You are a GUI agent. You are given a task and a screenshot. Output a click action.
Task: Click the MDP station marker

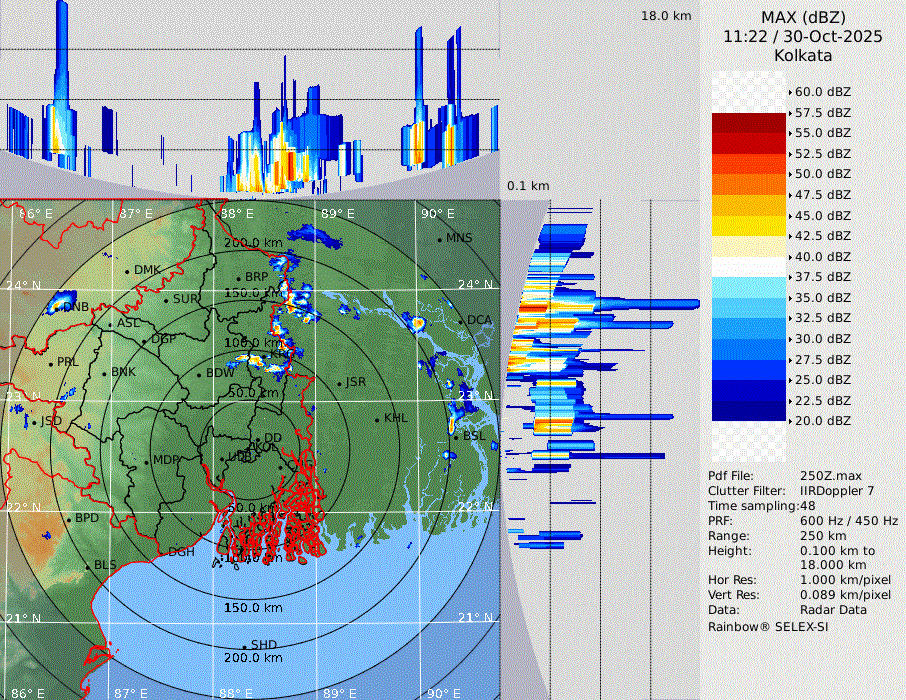click(x=146, y=460)
